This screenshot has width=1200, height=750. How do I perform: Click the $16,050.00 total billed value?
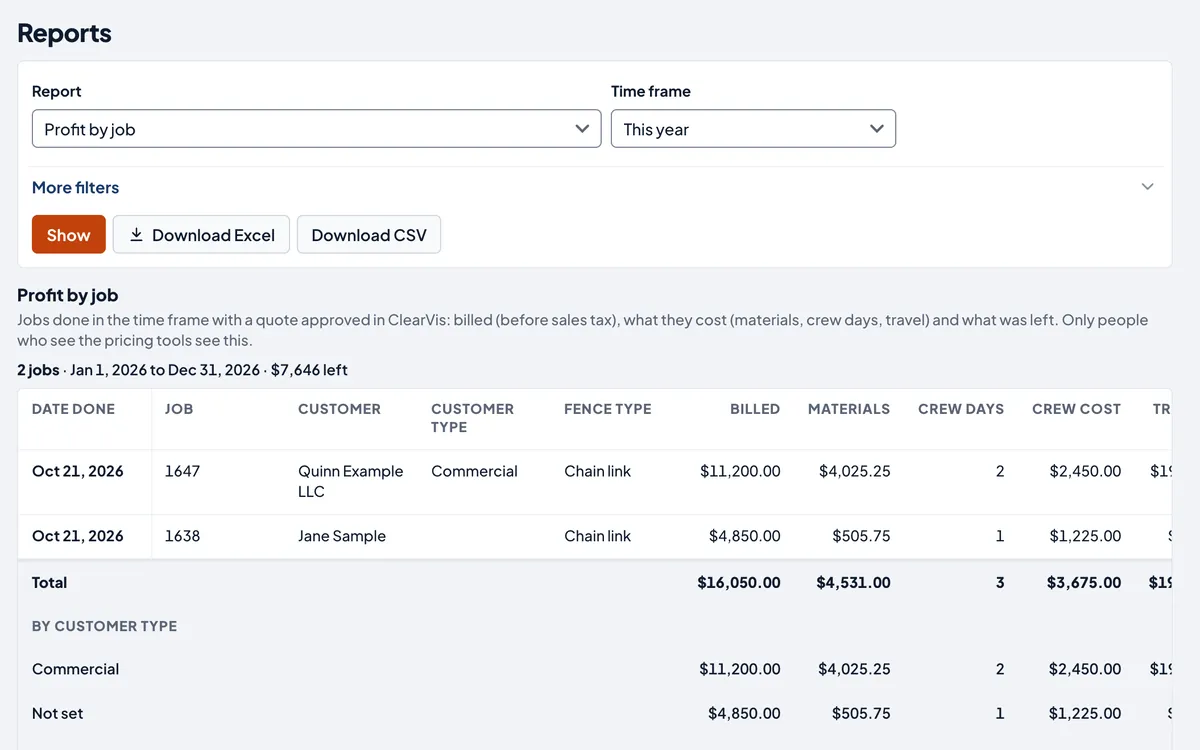pyautogui.click(x=739, y=582)
